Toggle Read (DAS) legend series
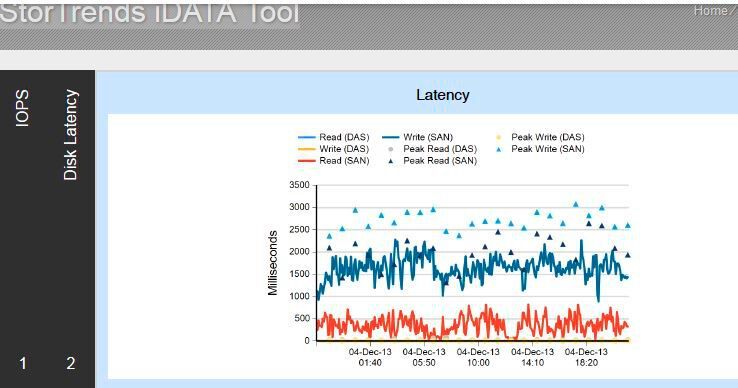Screen dimensions: 738x388 tap(334, 137)
